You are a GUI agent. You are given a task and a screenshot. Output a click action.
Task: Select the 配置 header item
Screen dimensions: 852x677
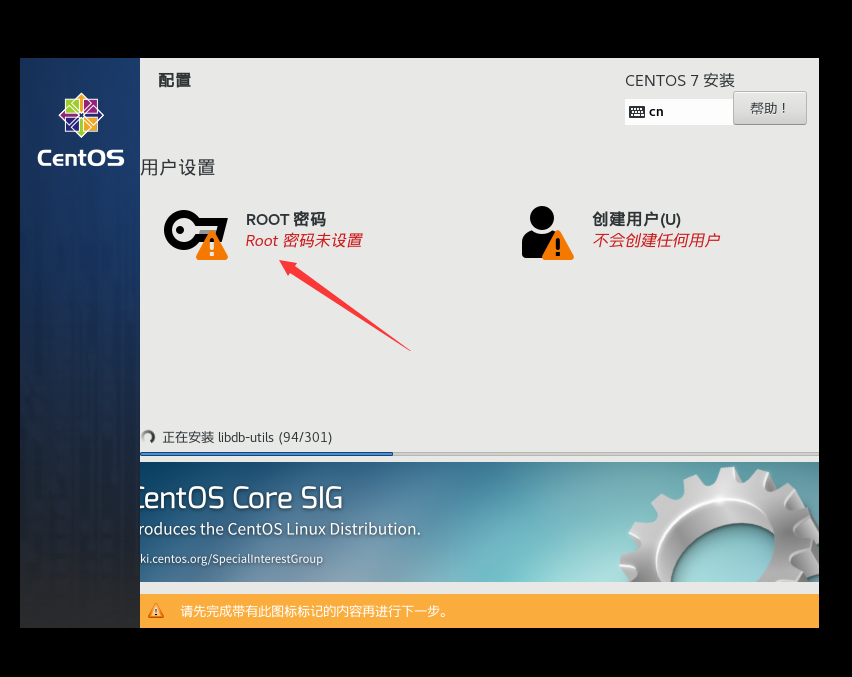(174, 80)
